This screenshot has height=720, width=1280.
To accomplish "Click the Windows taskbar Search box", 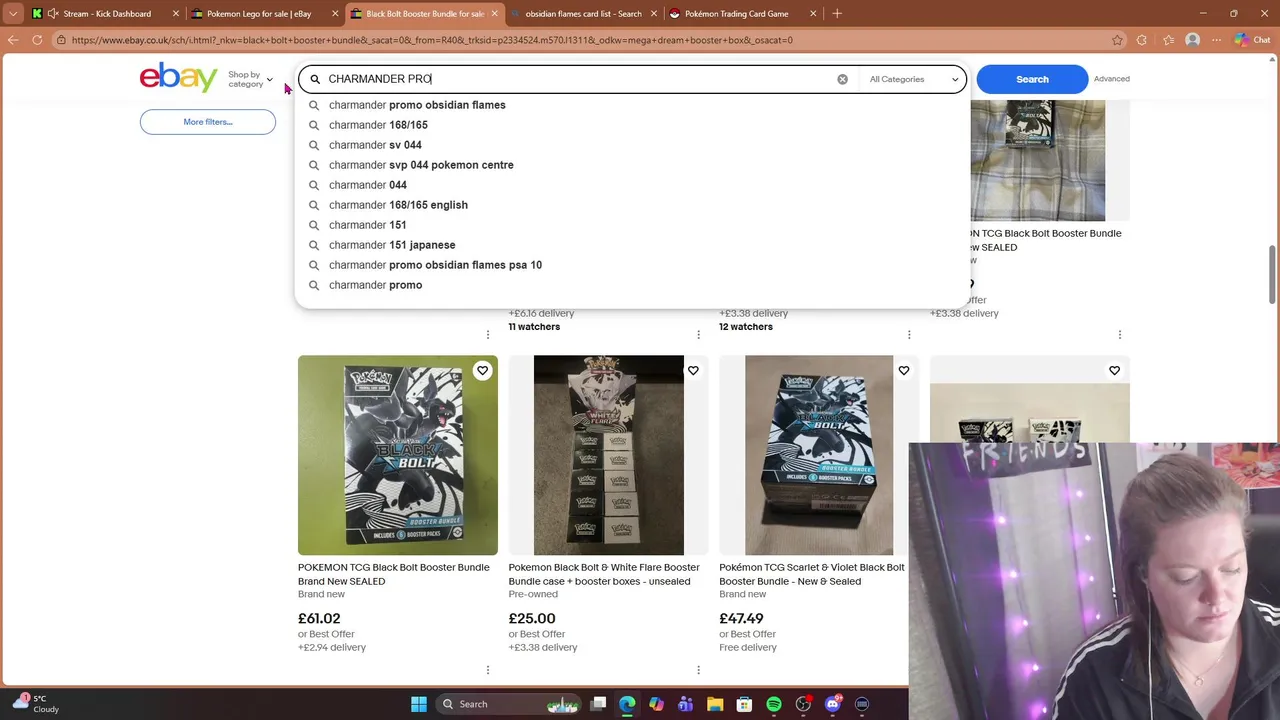I will click(x=510, y=704).
